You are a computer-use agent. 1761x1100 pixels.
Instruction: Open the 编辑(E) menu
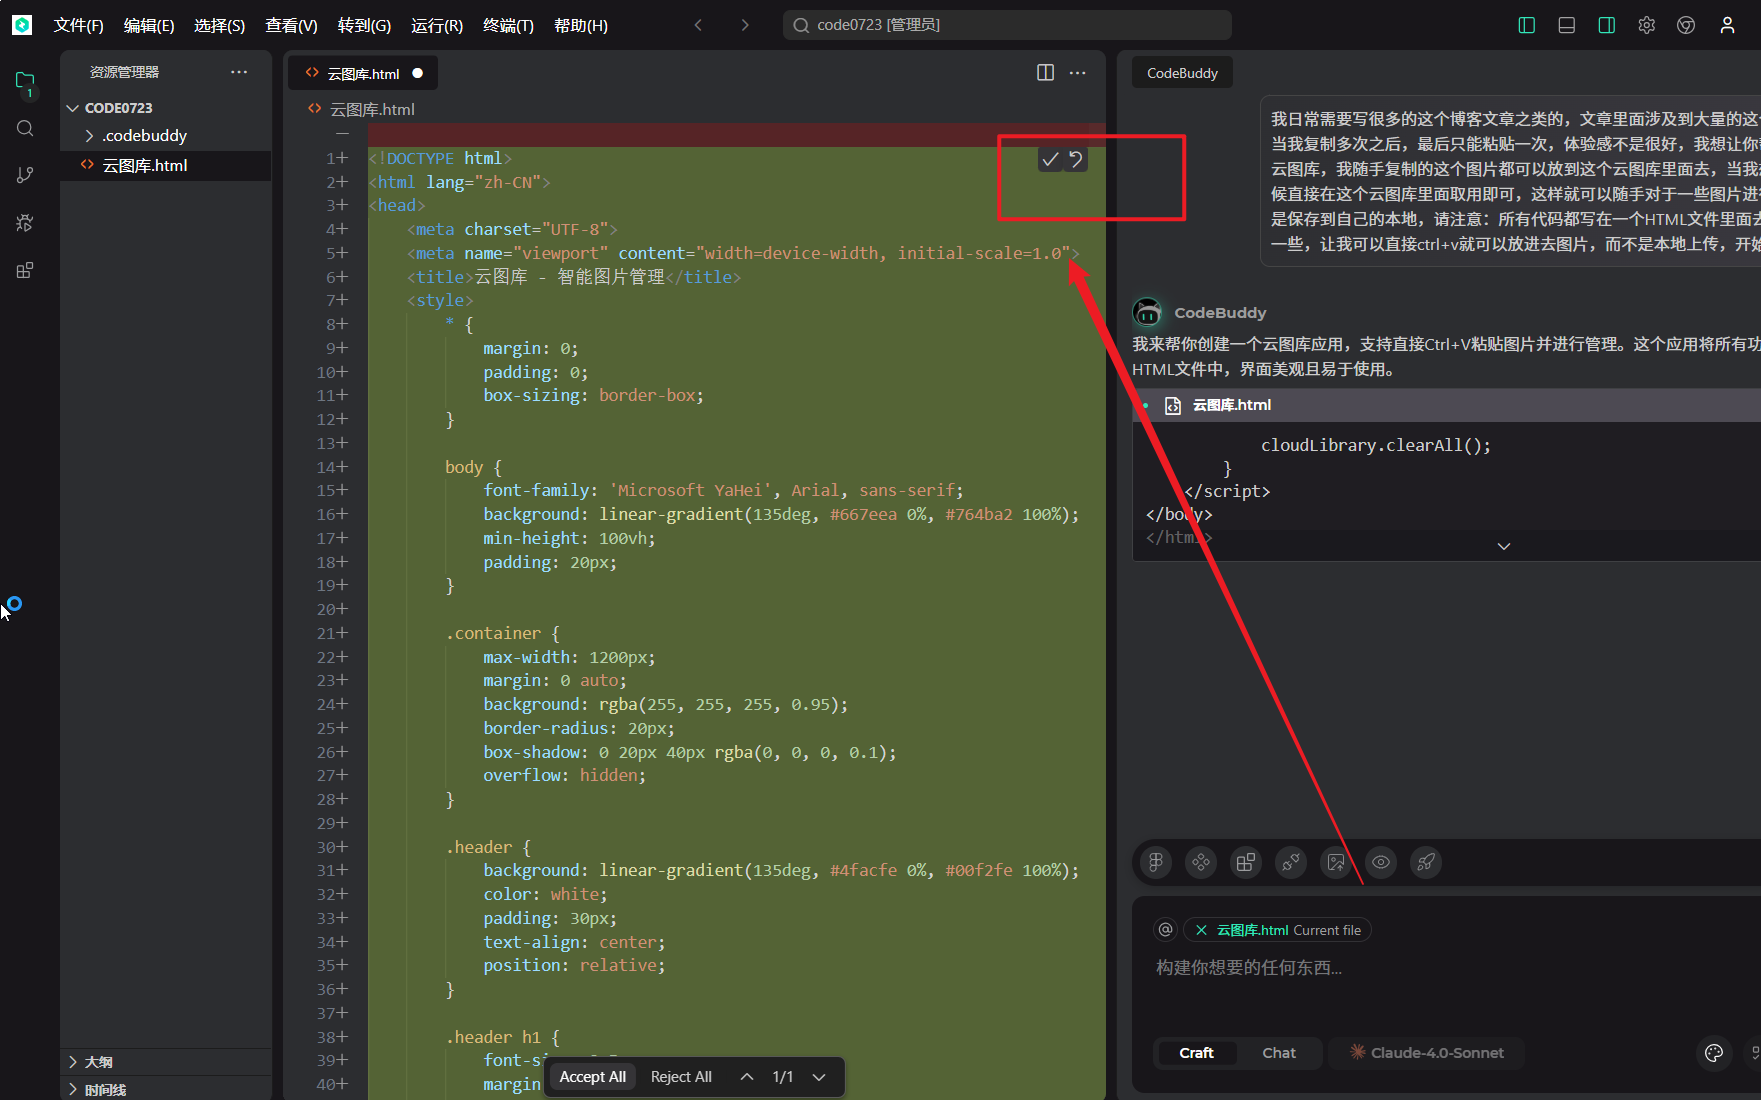[149, 25]
